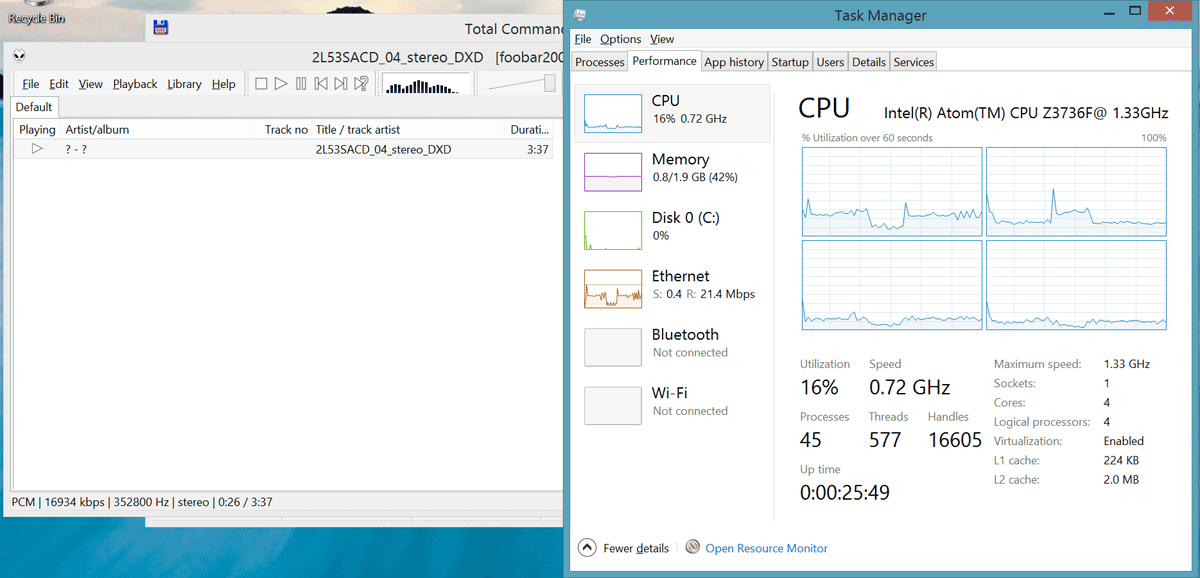Click the Up time 0:00:25:49 value
The image size is (1200, 578).
(844, 492)
